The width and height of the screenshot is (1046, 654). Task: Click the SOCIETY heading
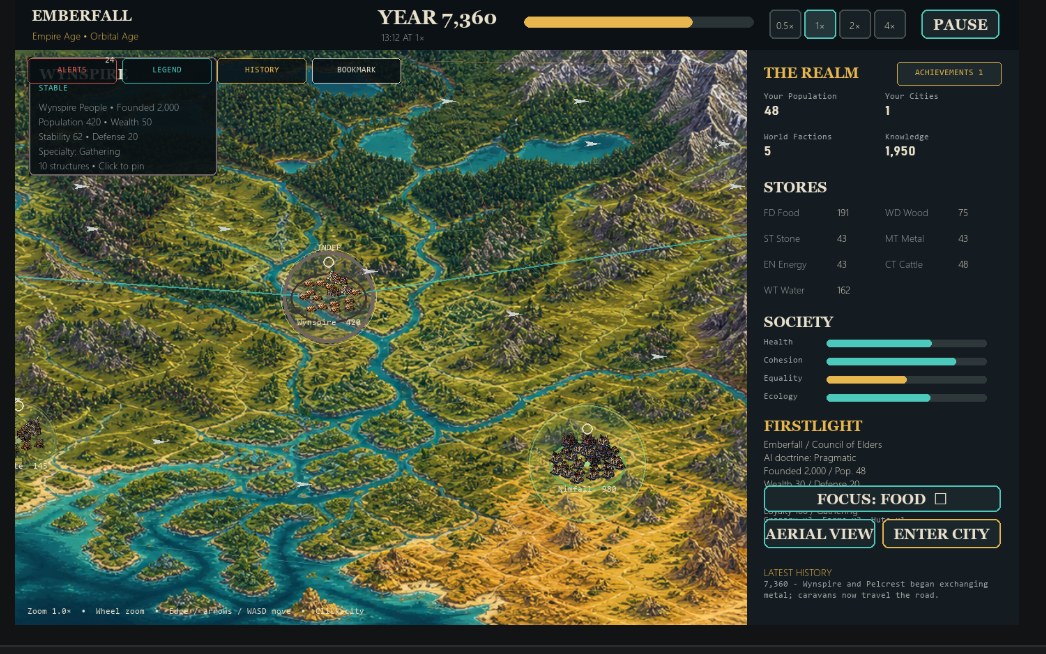[798, 322]
